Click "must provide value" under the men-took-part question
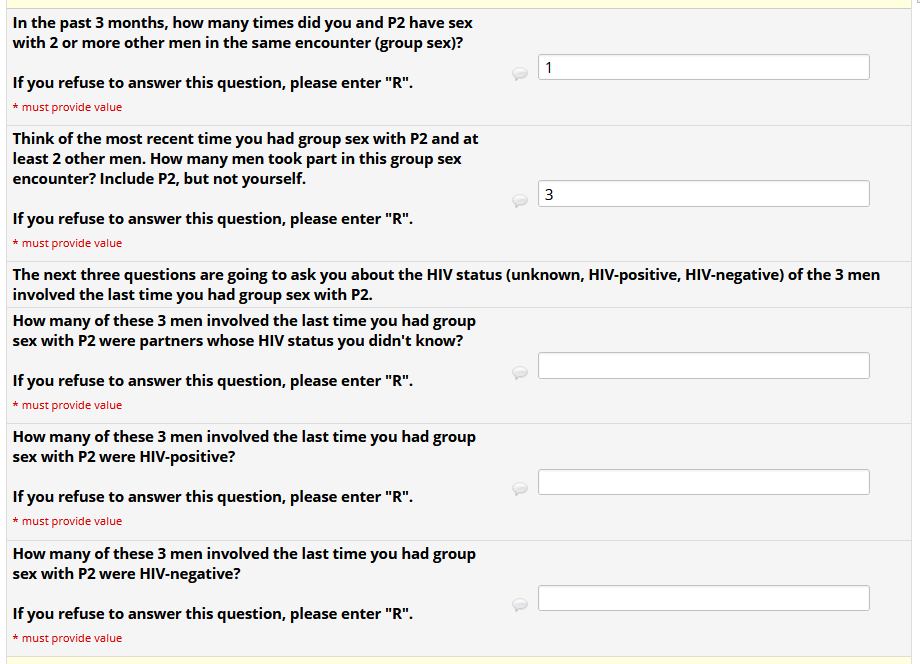This screenshot has width=920, height=664. [71, 243]
